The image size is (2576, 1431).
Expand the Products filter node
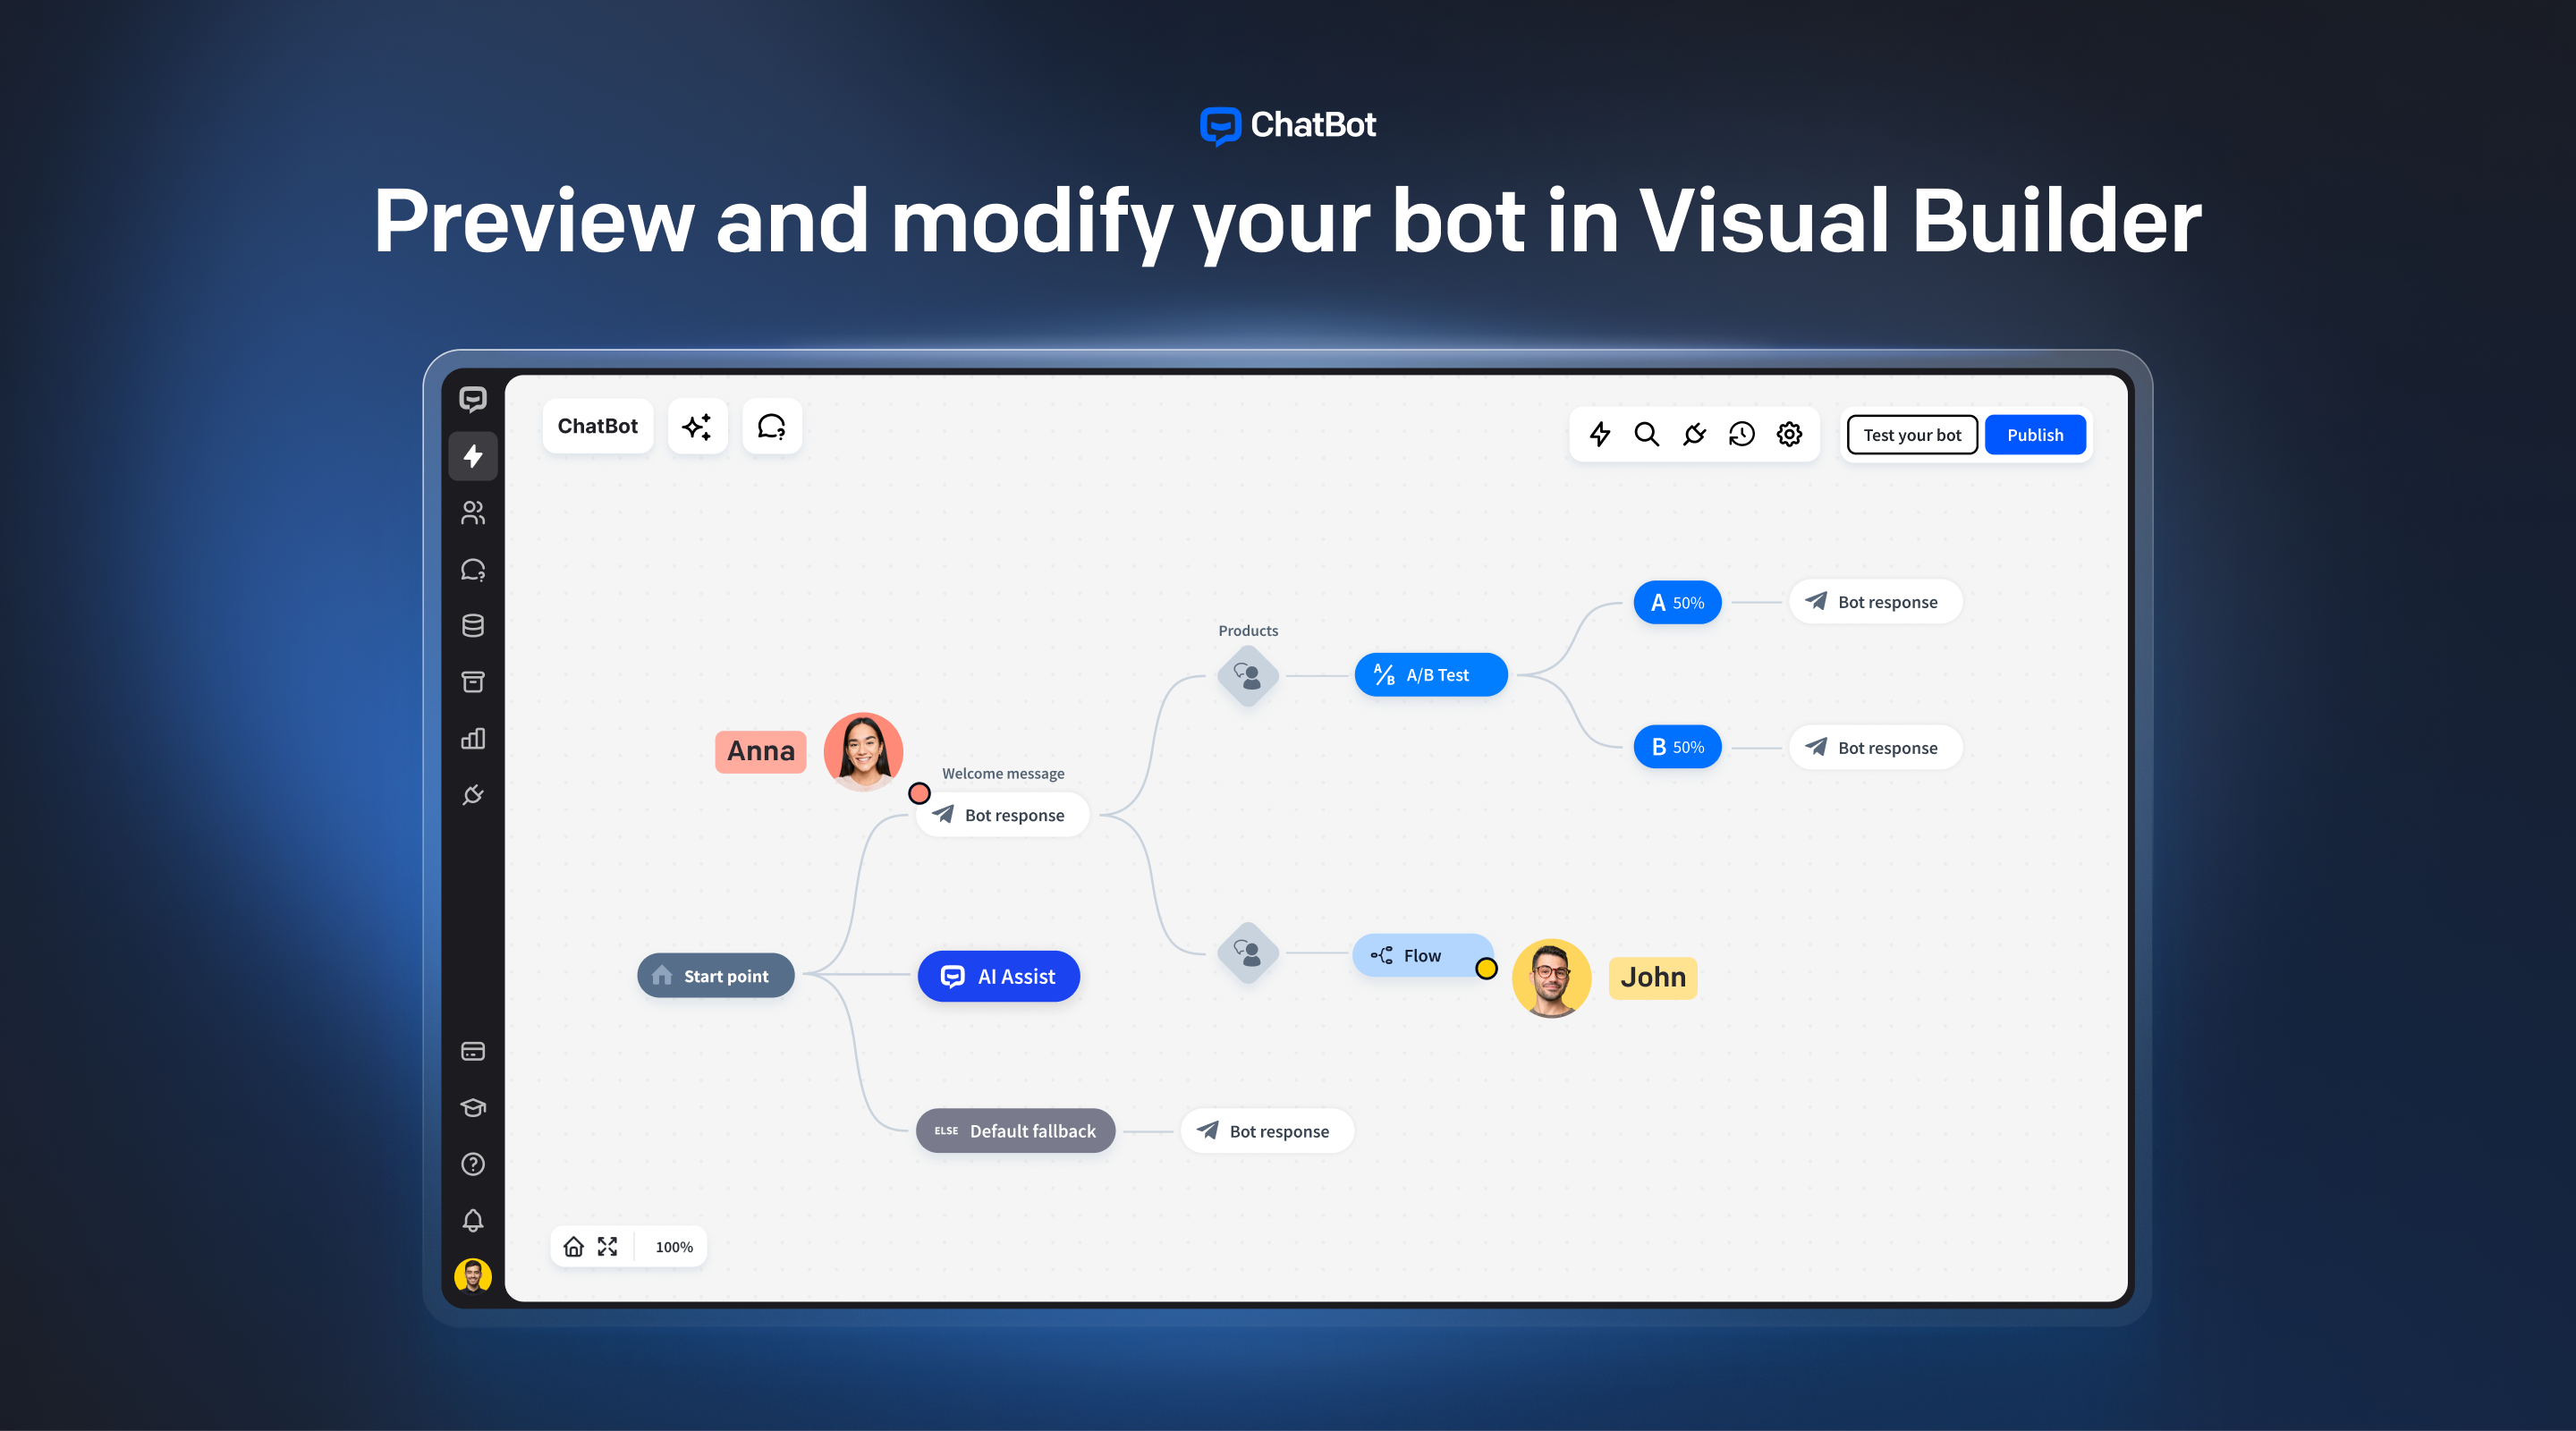1248,674
